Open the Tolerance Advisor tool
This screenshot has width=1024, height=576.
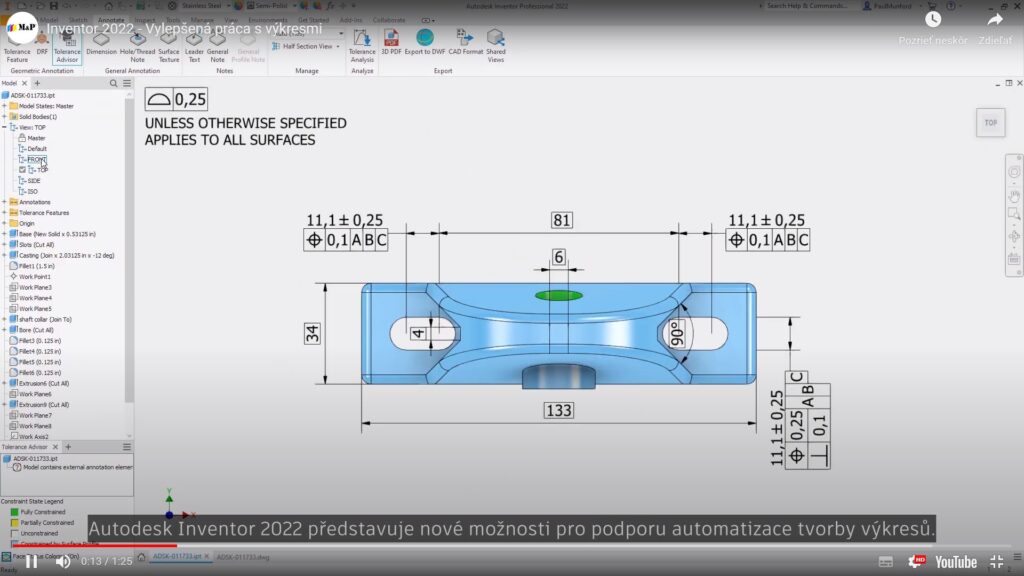(x=67, y=47)
